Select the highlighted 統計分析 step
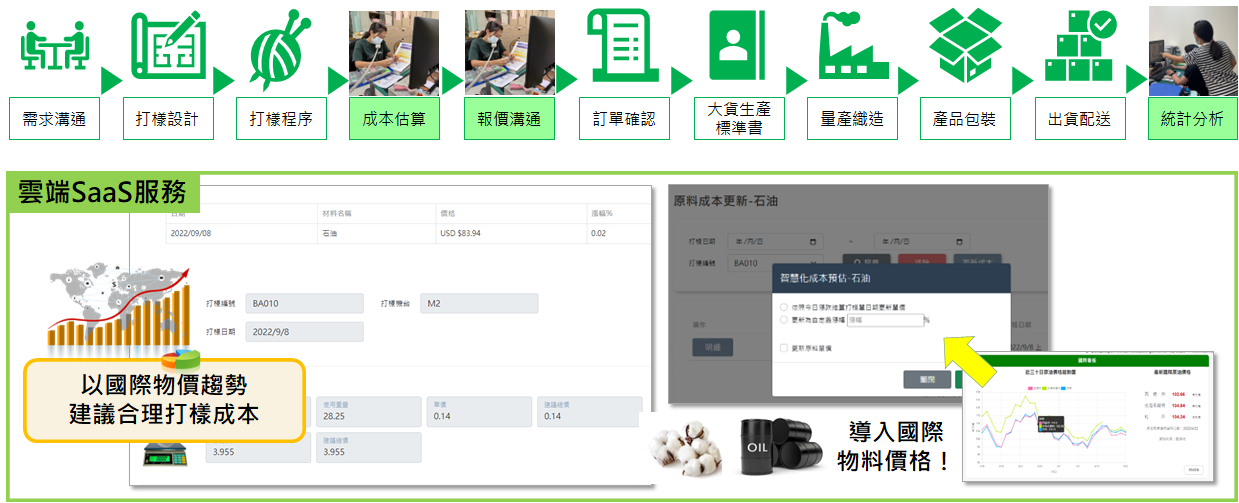1239x503 pixels. coord(1192,119)
